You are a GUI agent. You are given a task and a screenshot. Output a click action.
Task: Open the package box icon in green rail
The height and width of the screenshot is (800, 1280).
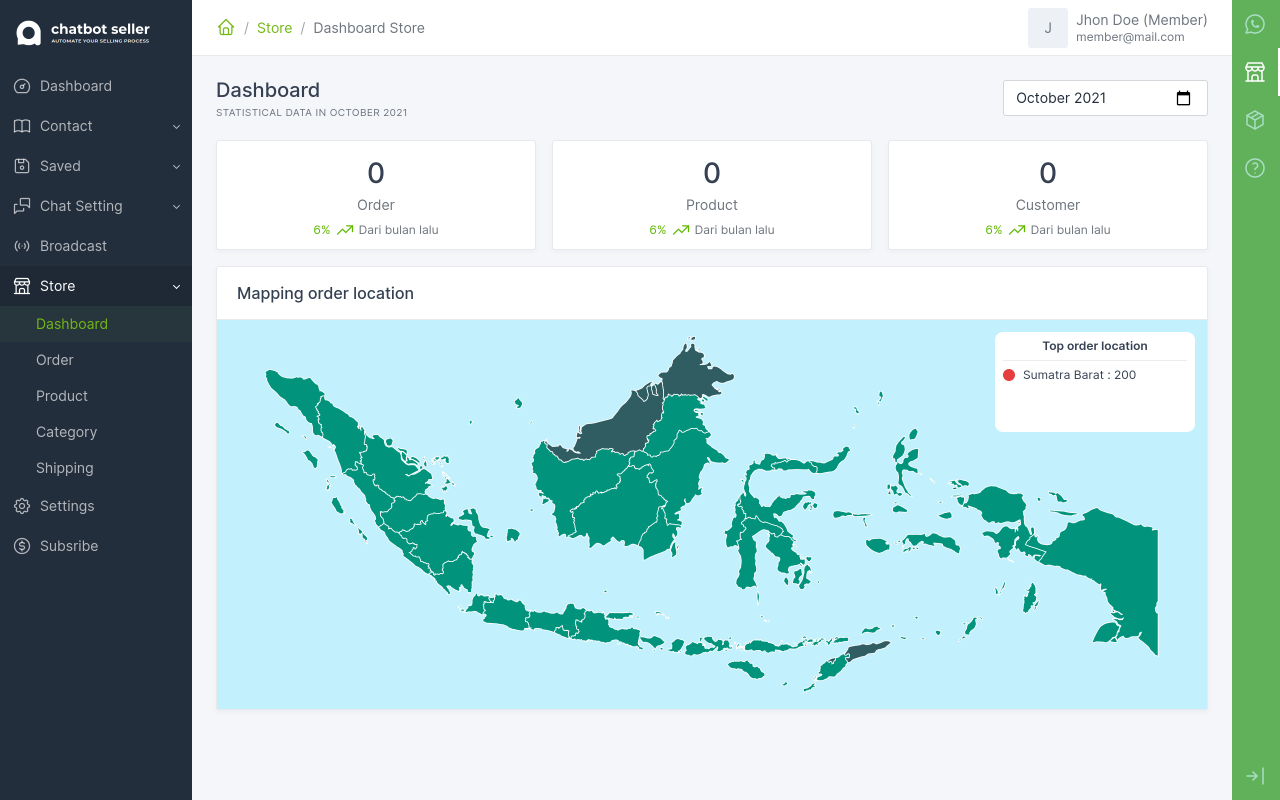point(1255,120)
